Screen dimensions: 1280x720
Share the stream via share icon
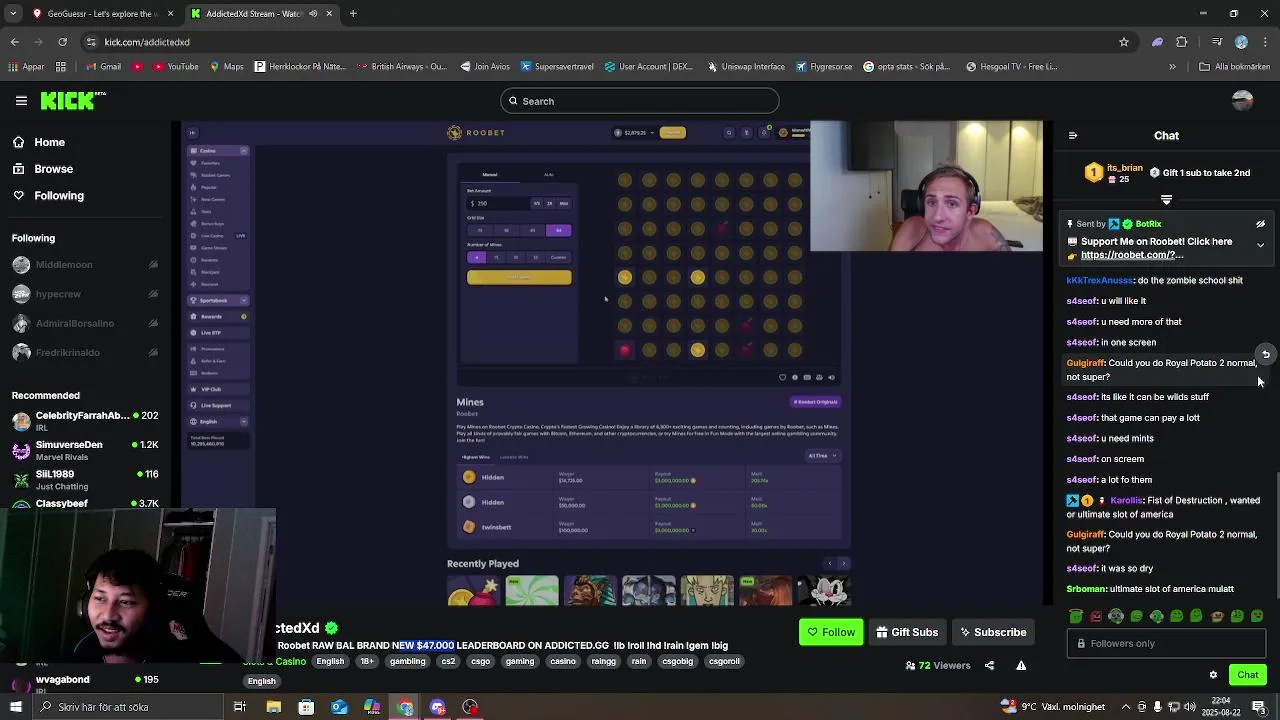(989, 666)
